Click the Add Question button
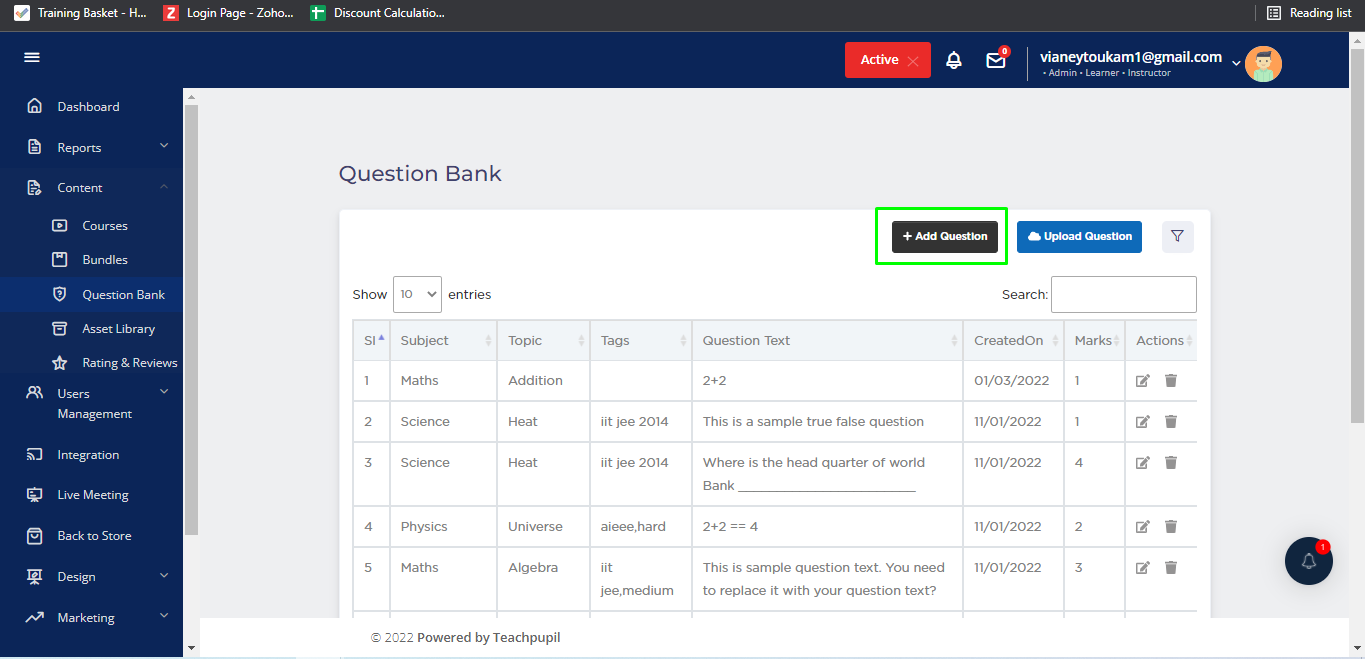The width and height of the screenshot is (1365, 659). tap(945, 237)
